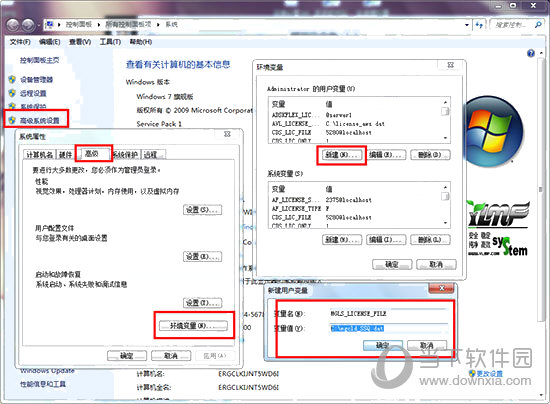The width and height of the screenshot is (550, 404).
Task: Click the shield icon next to 高级系统设置
Action: point(12,120)
